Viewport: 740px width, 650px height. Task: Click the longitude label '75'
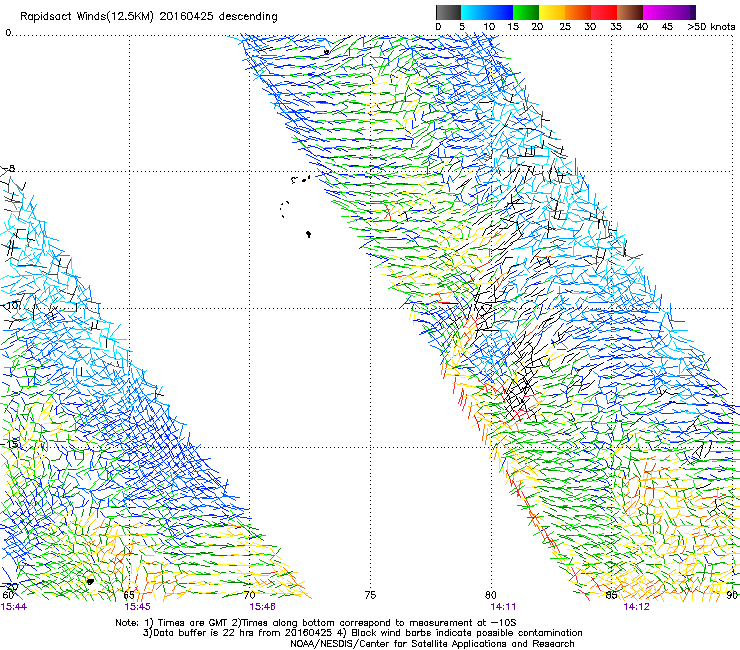pyautogui.click(x=370, y=595)
